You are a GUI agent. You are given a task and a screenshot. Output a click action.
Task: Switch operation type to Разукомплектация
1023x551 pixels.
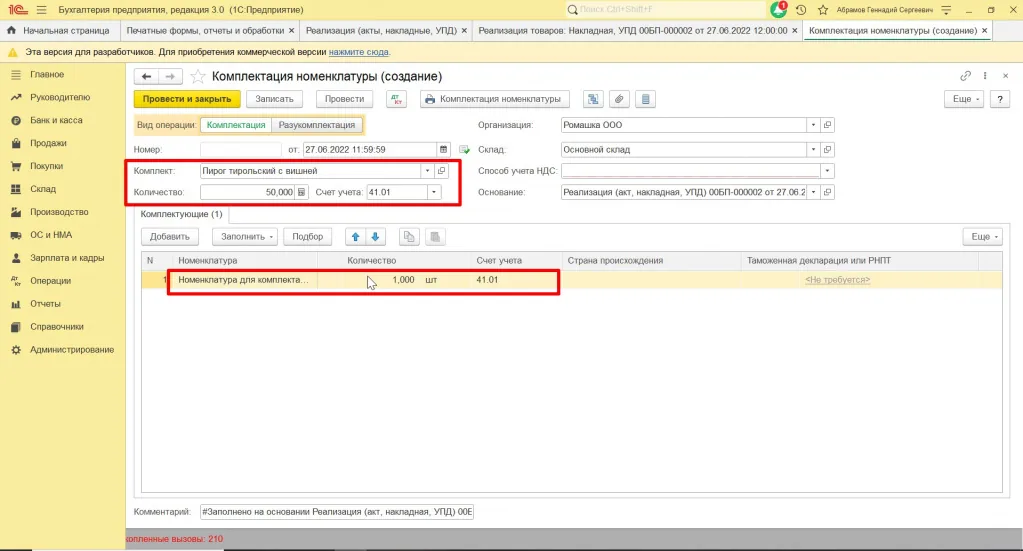(x=316, y=125)
